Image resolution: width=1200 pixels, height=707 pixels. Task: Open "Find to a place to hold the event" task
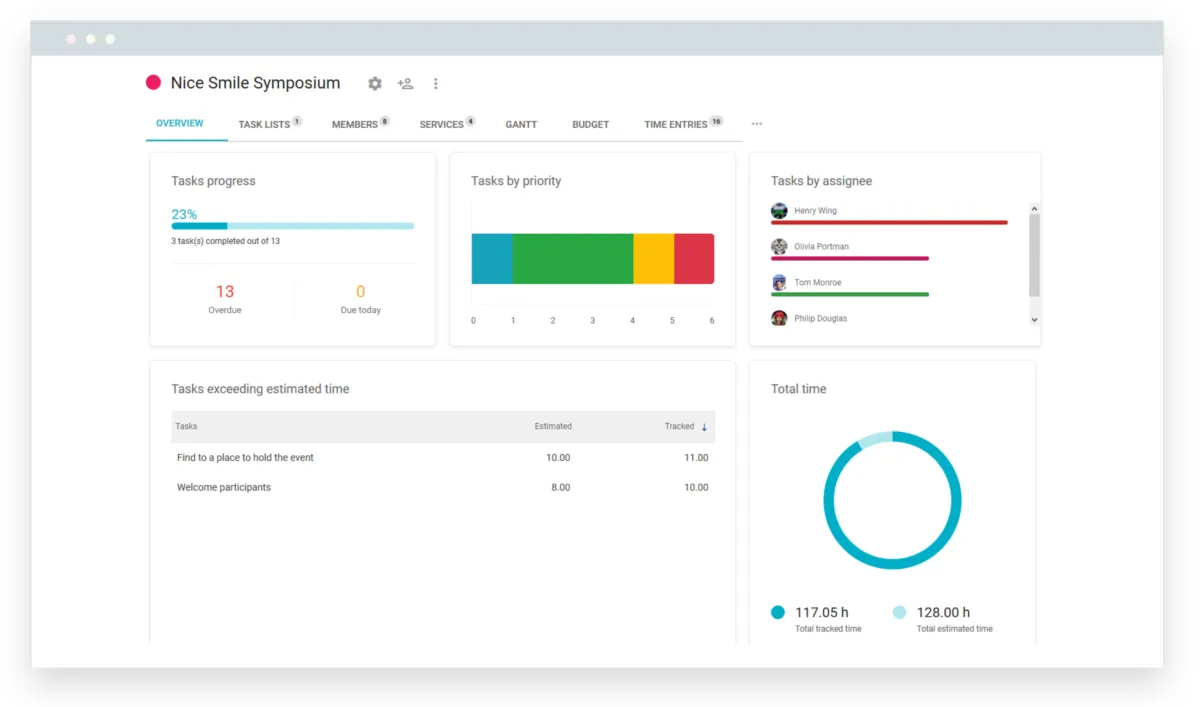(x=245, y=458)
